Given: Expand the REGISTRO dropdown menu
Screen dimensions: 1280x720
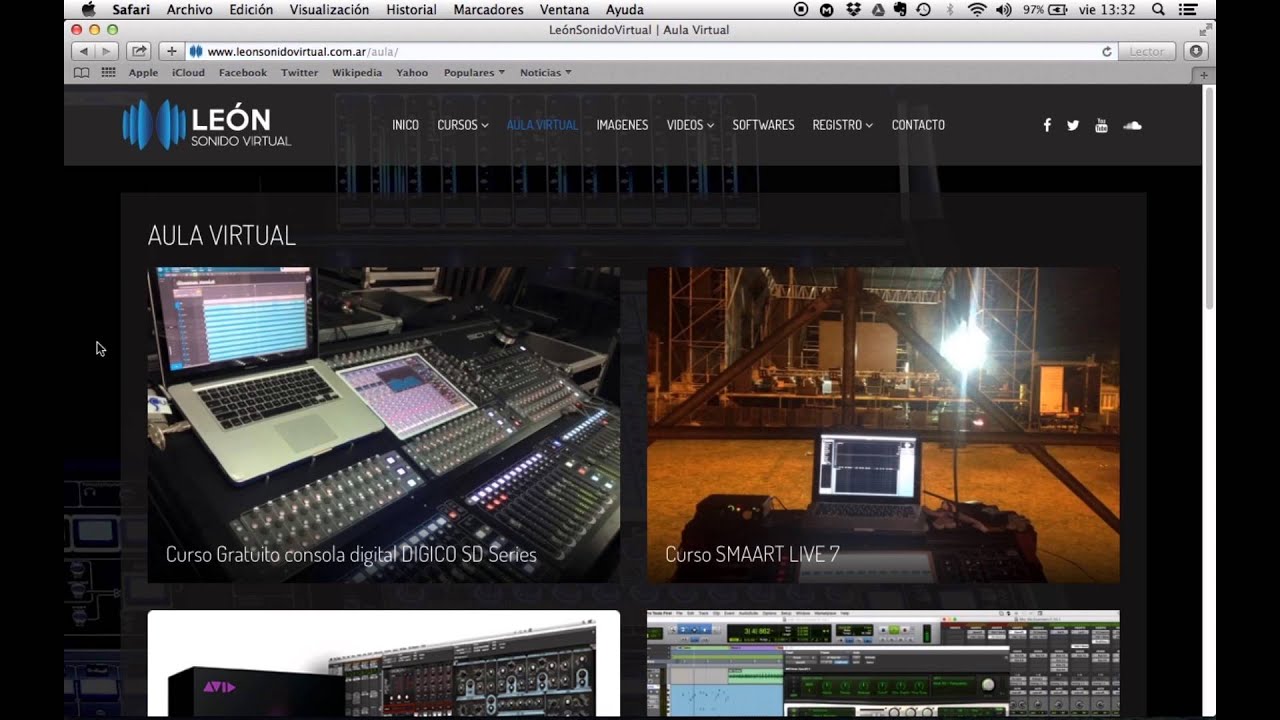Looking at the screenshot, I should point(842,125).
